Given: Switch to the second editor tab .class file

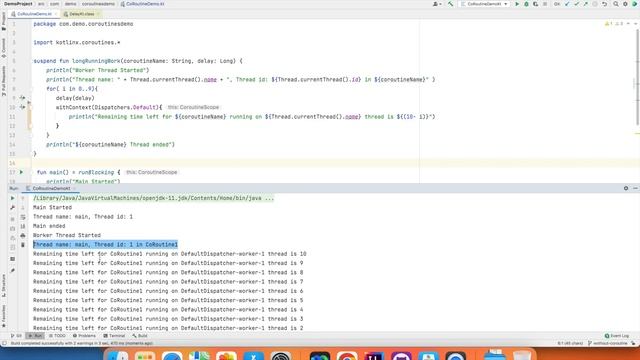Looking at the screenshot, I should click(x=81, y=14).
